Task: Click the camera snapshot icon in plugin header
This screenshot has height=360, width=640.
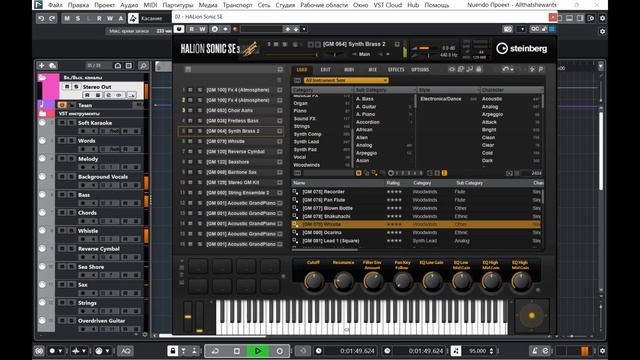Action: click(507, 29)
